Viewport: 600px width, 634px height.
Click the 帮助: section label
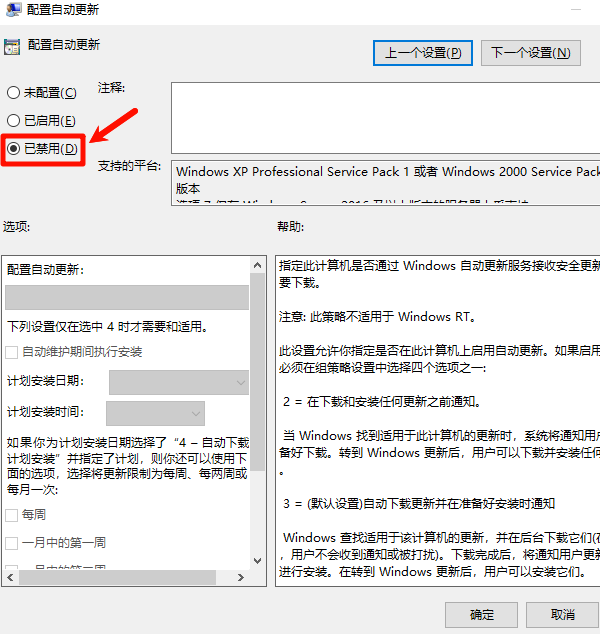(x=290, y=226)
